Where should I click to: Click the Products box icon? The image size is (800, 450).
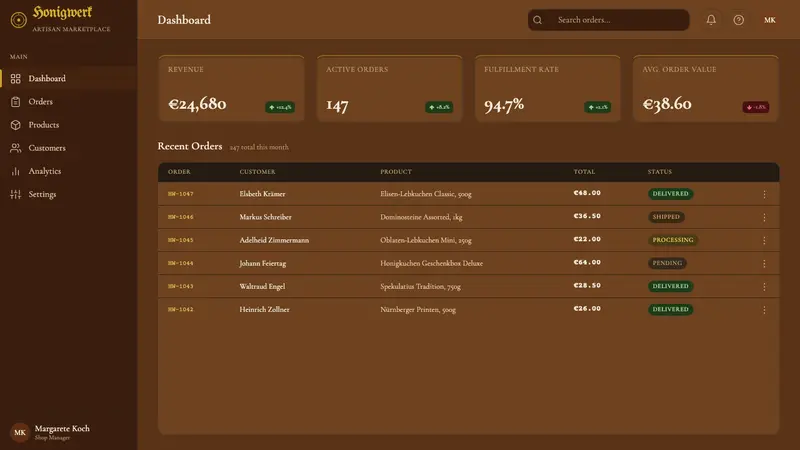(x=16, y=124)
